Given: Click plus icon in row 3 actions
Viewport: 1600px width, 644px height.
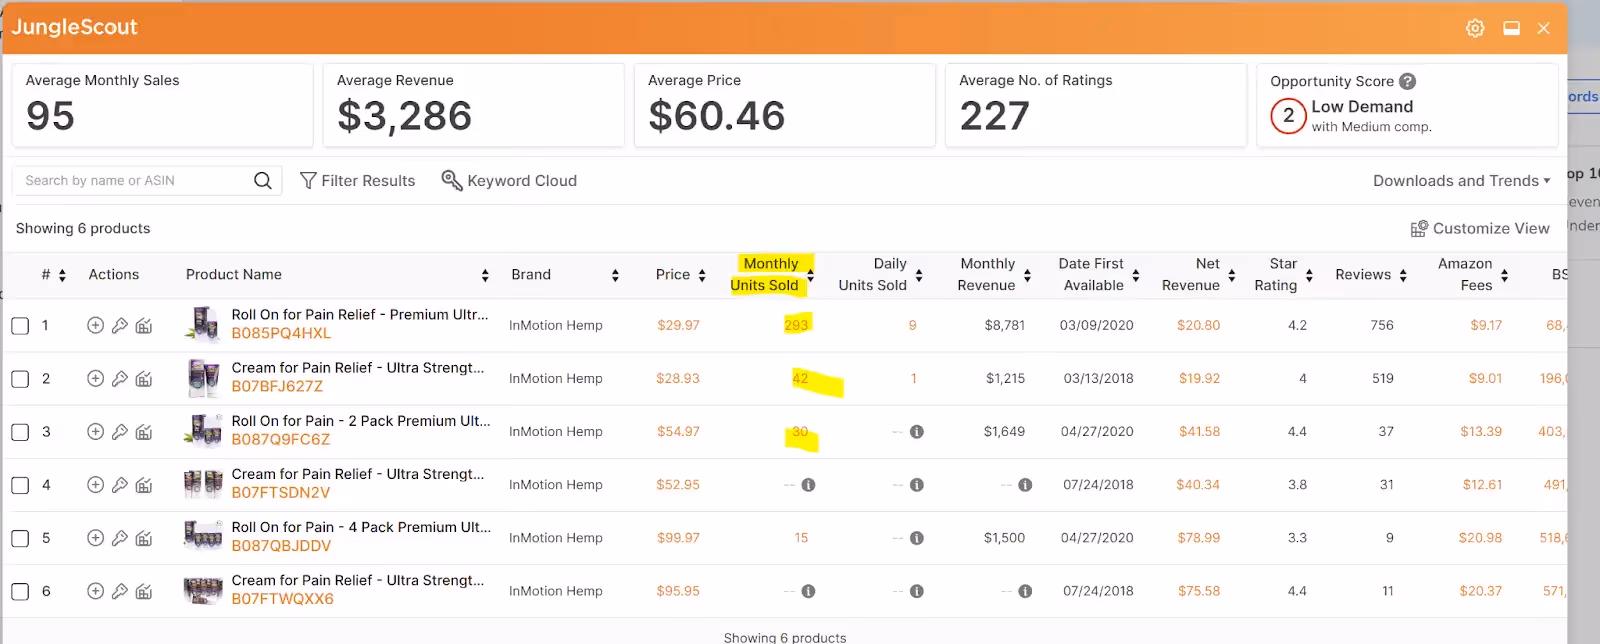Looking at the screenshot, I should [x=95, y=431].
